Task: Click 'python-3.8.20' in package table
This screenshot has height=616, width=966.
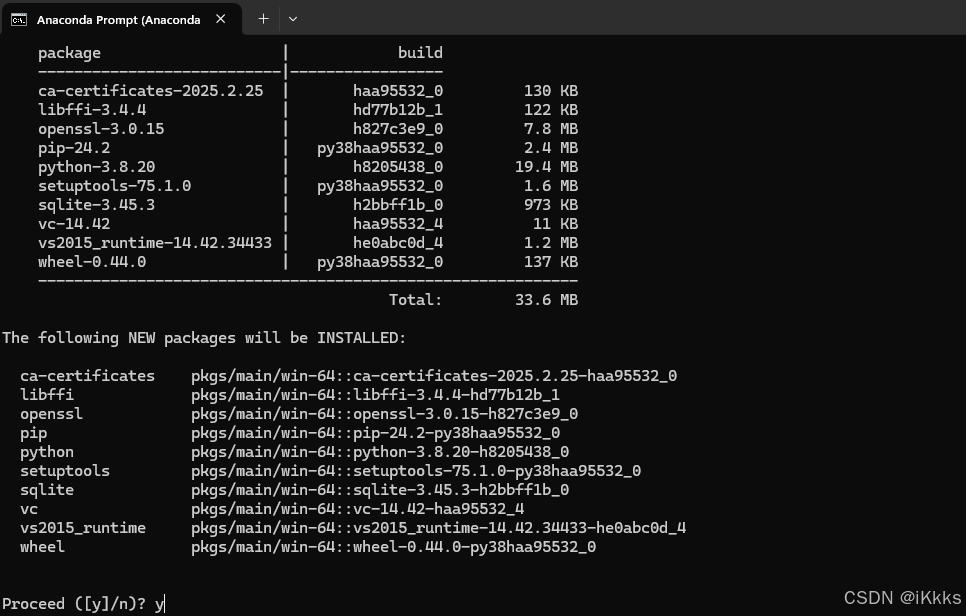Action: (x=96, y=168)
